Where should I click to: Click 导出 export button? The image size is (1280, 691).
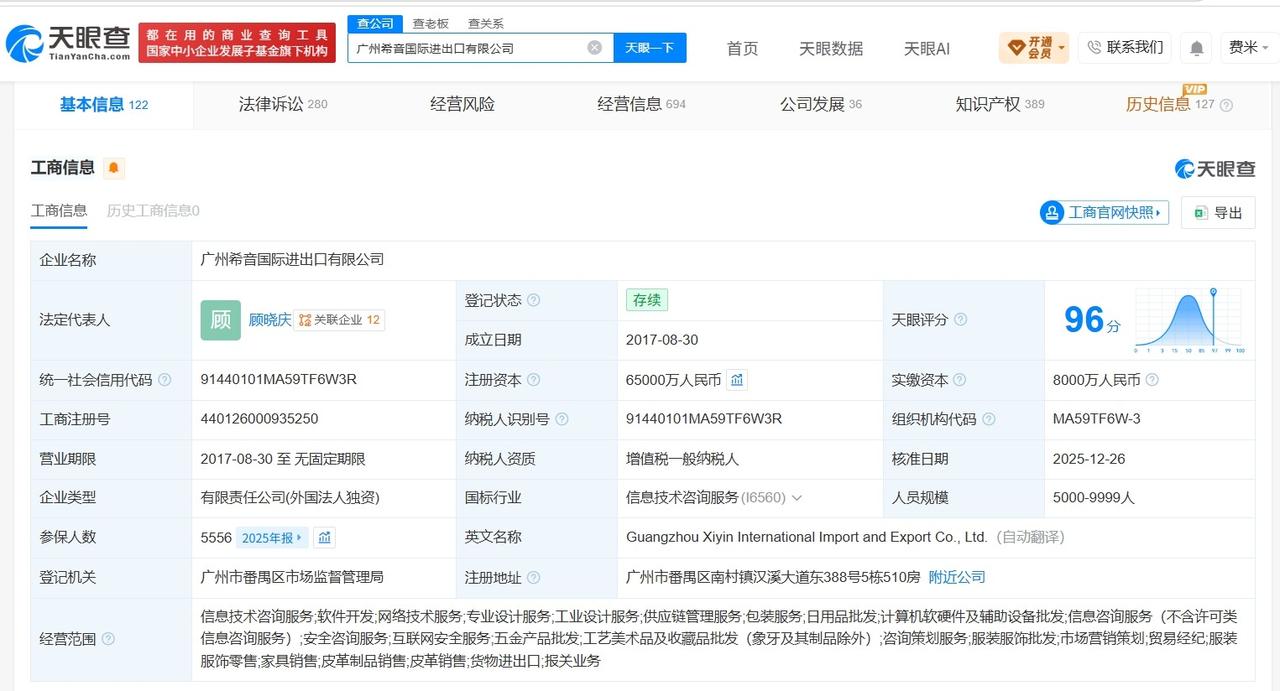coord(1218,212)
